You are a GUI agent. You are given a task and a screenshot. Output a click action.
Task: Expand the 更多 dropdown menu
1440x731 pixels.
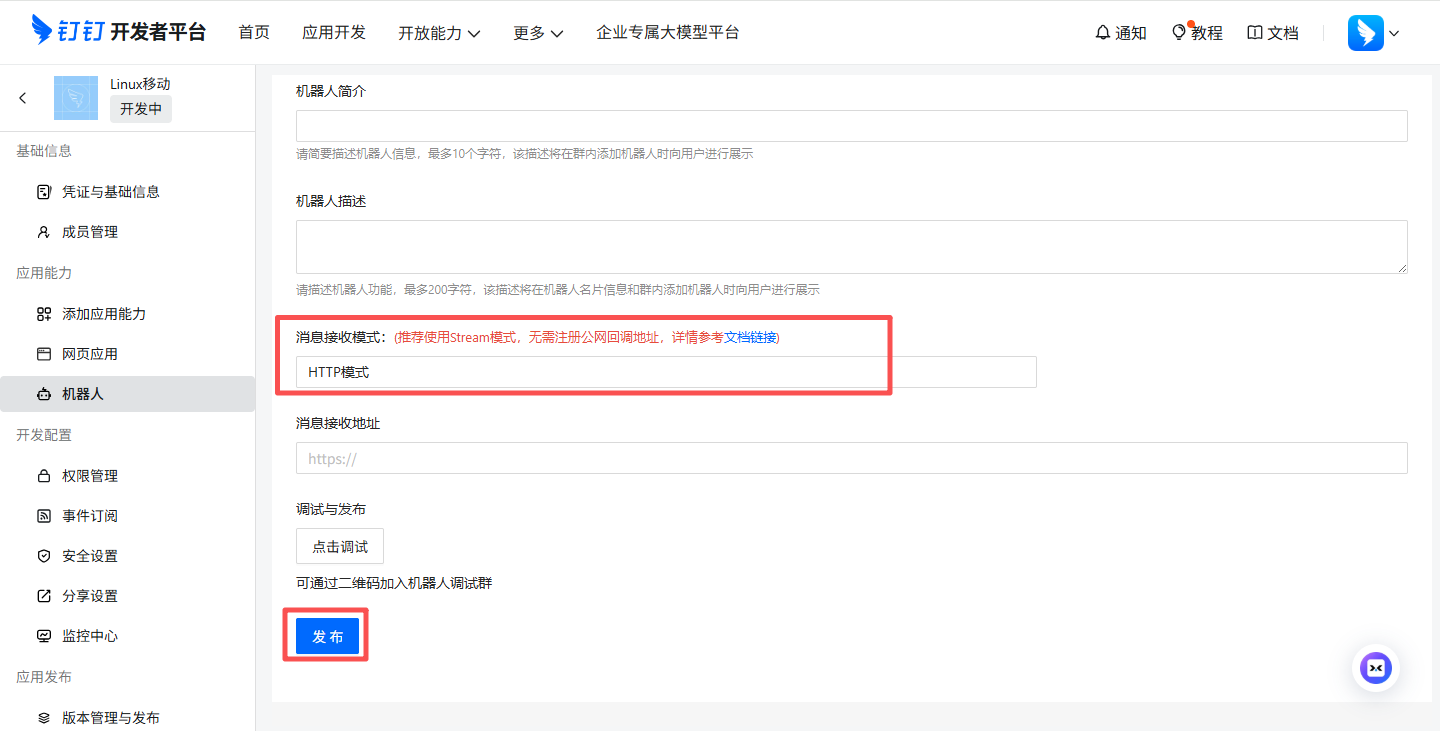click(x=538, y=33)
